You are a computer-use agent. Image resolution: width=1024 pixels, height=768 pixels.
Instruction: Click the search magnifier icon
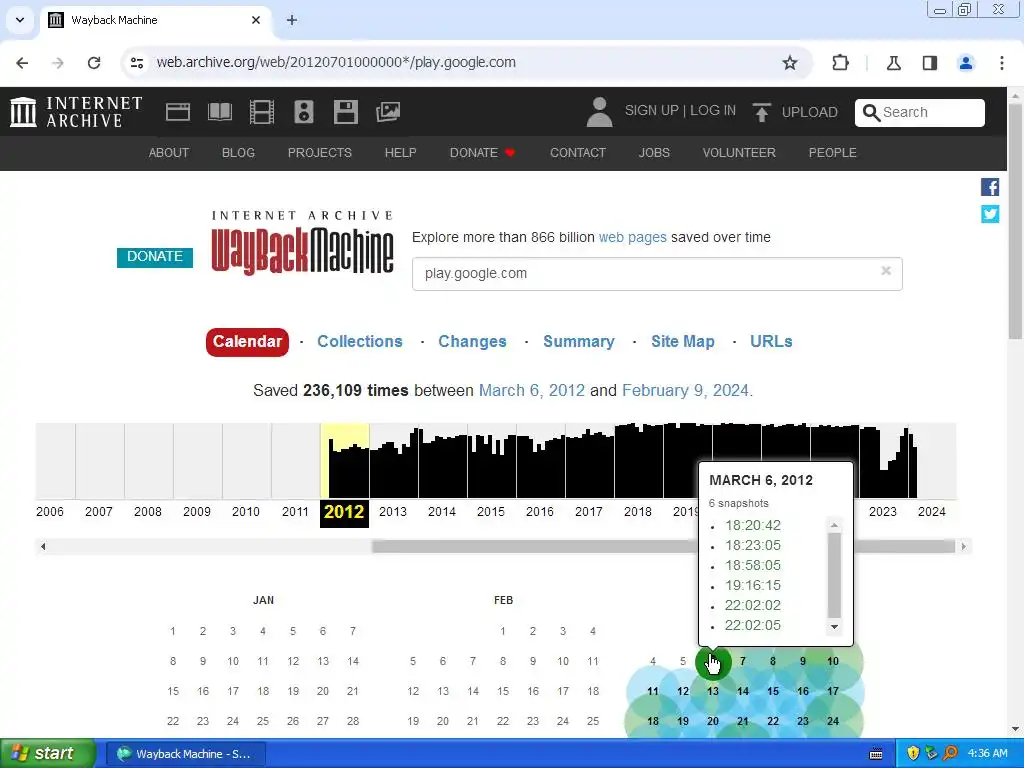tap(871, 112)
